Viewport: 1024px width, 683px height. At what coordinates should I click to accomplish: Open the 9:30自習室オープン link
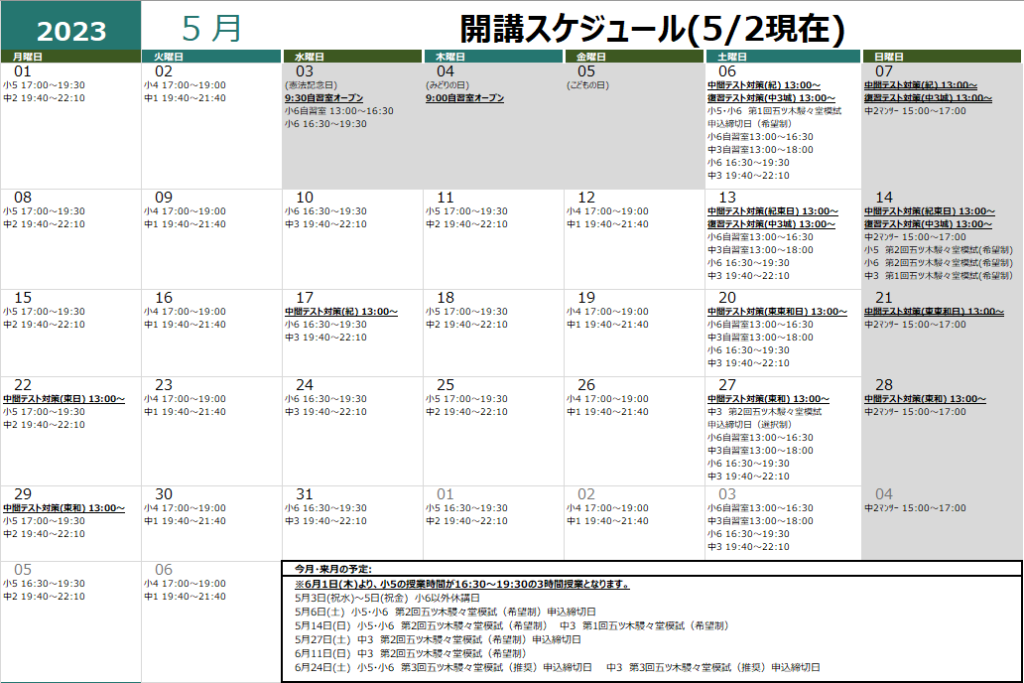[325, 98]
